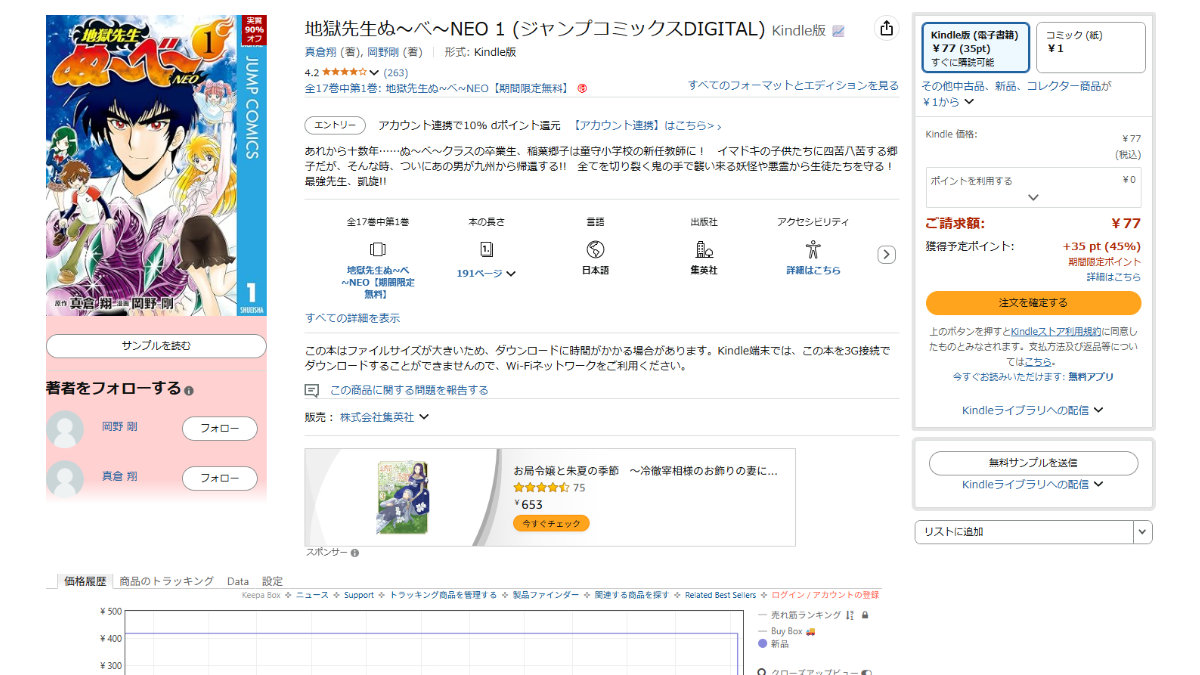Image resolution: width=1200 pixels, height=675 pixels.
Task: Open ログイン / アカウントの登録 Keepa link
Action: [x=826, y=595]
